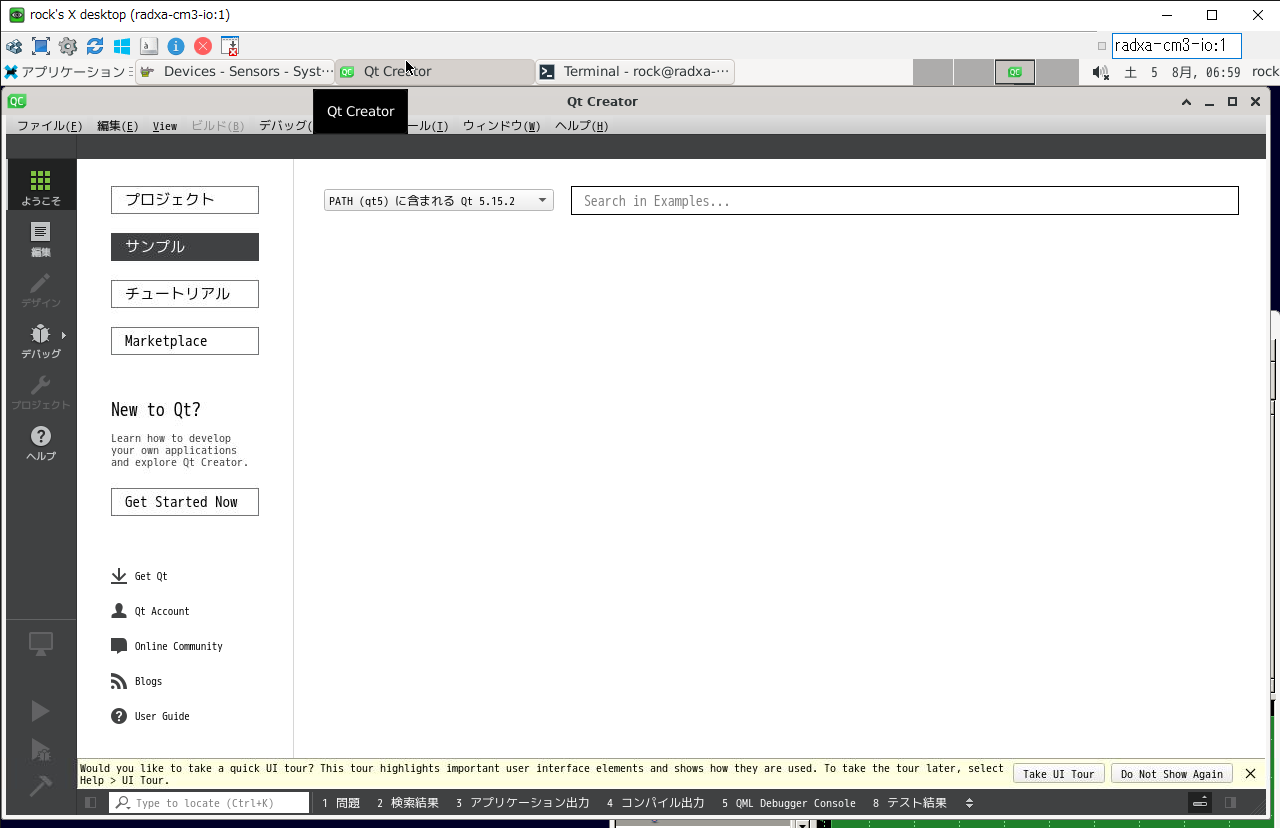1280x828 pixels.
Task: Click the VNC connection info icon
Action: click(176, 46)
